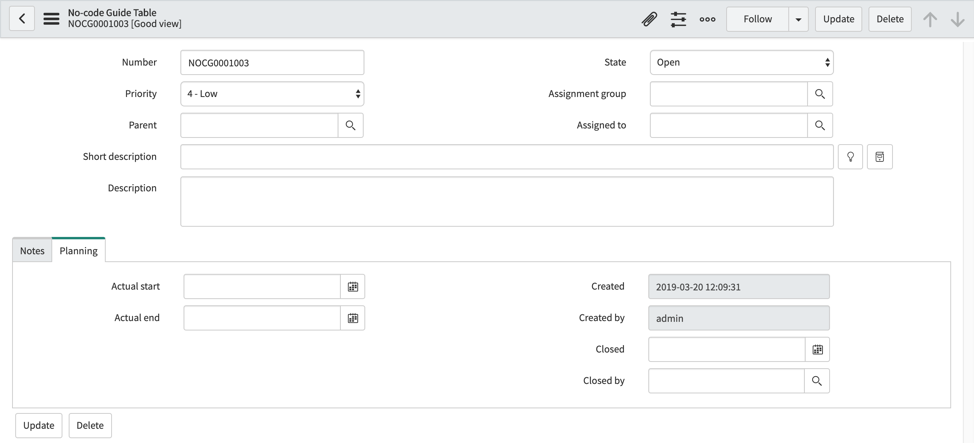Open the Actual start calendar picker
This screenshot has height=443, width=974.
coord(353,287)
